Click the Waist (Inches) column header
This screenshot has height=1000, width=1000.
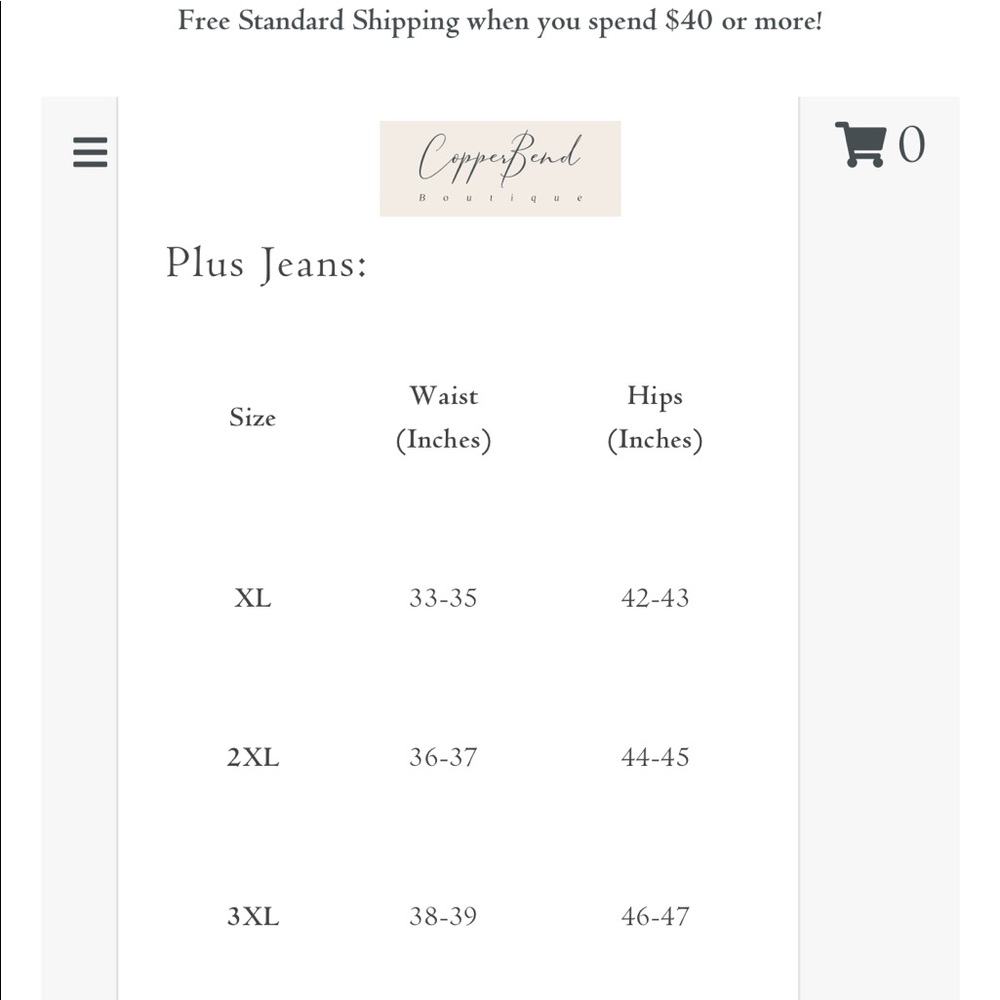coord(443,418)
